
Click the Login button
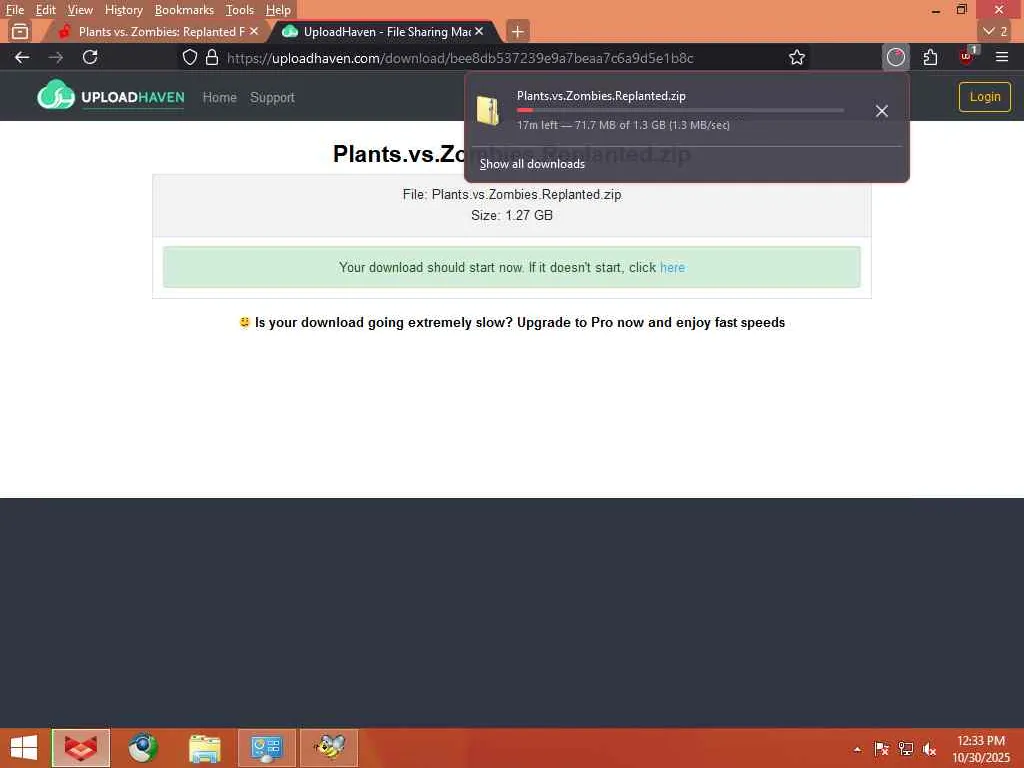pyautogui.click(x=984, y=97)
